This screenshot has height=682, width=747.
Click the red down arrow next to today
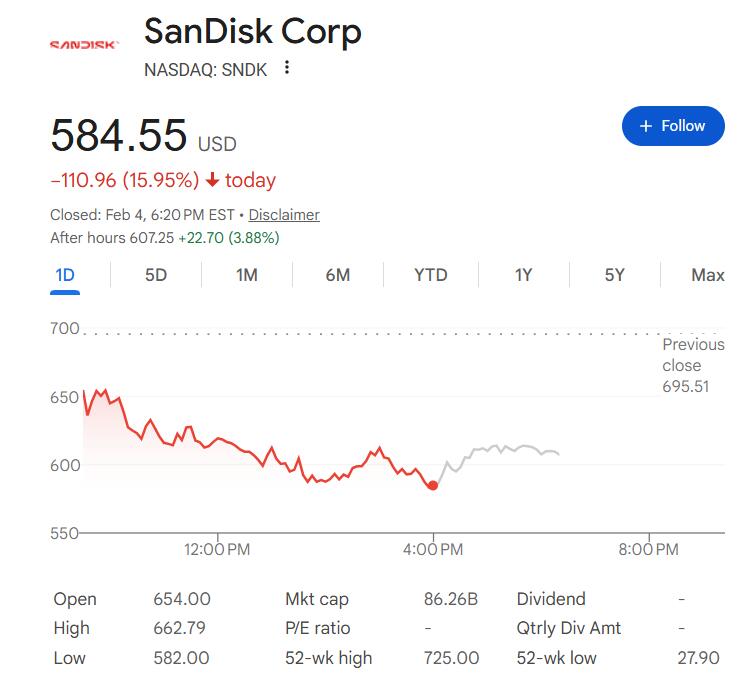[x=212, y=181]
